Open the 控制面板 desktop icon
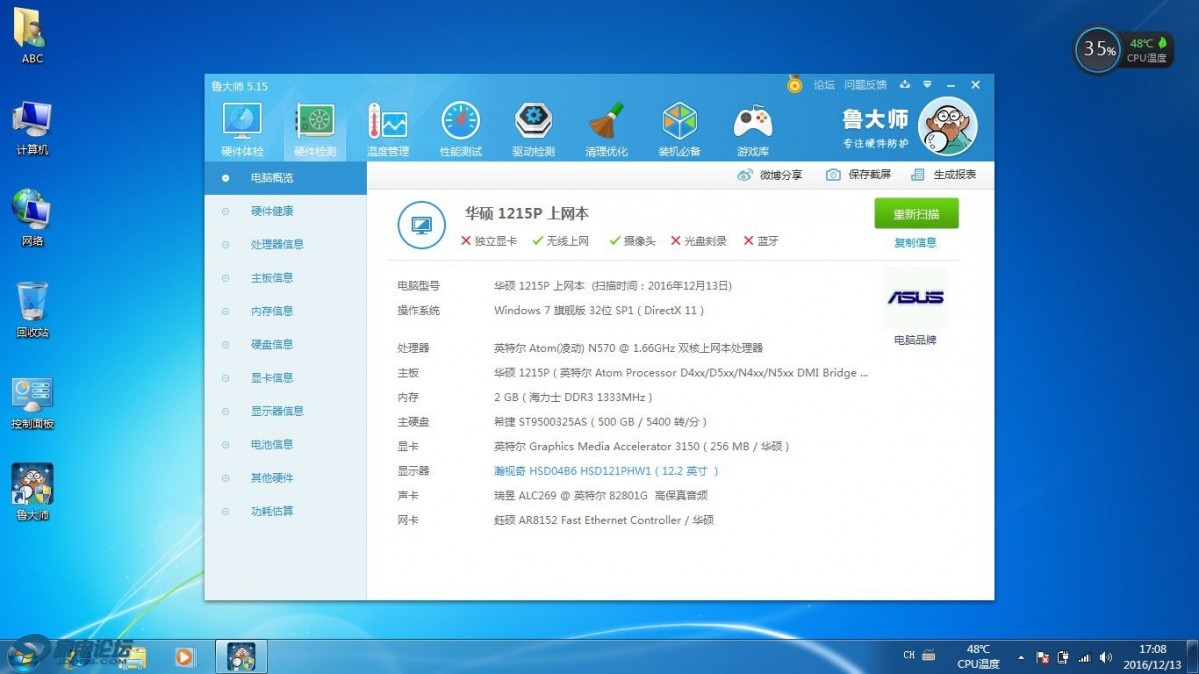 tap(31, 402)
